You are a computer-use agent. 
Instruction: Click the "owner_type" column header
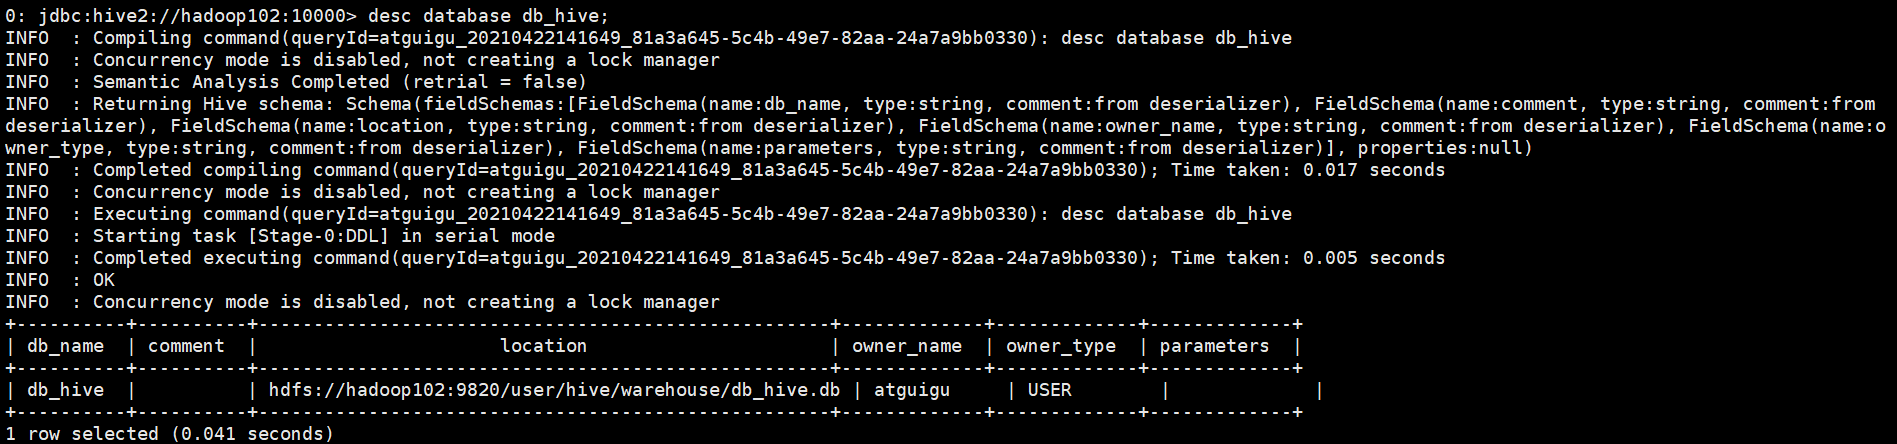pyautogui.click(x=1061, y=346)
